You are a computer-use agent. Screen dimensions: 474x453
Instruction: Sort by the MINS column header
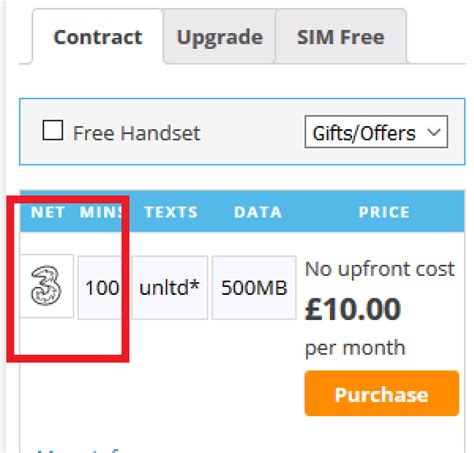click(x=101, y=212)
